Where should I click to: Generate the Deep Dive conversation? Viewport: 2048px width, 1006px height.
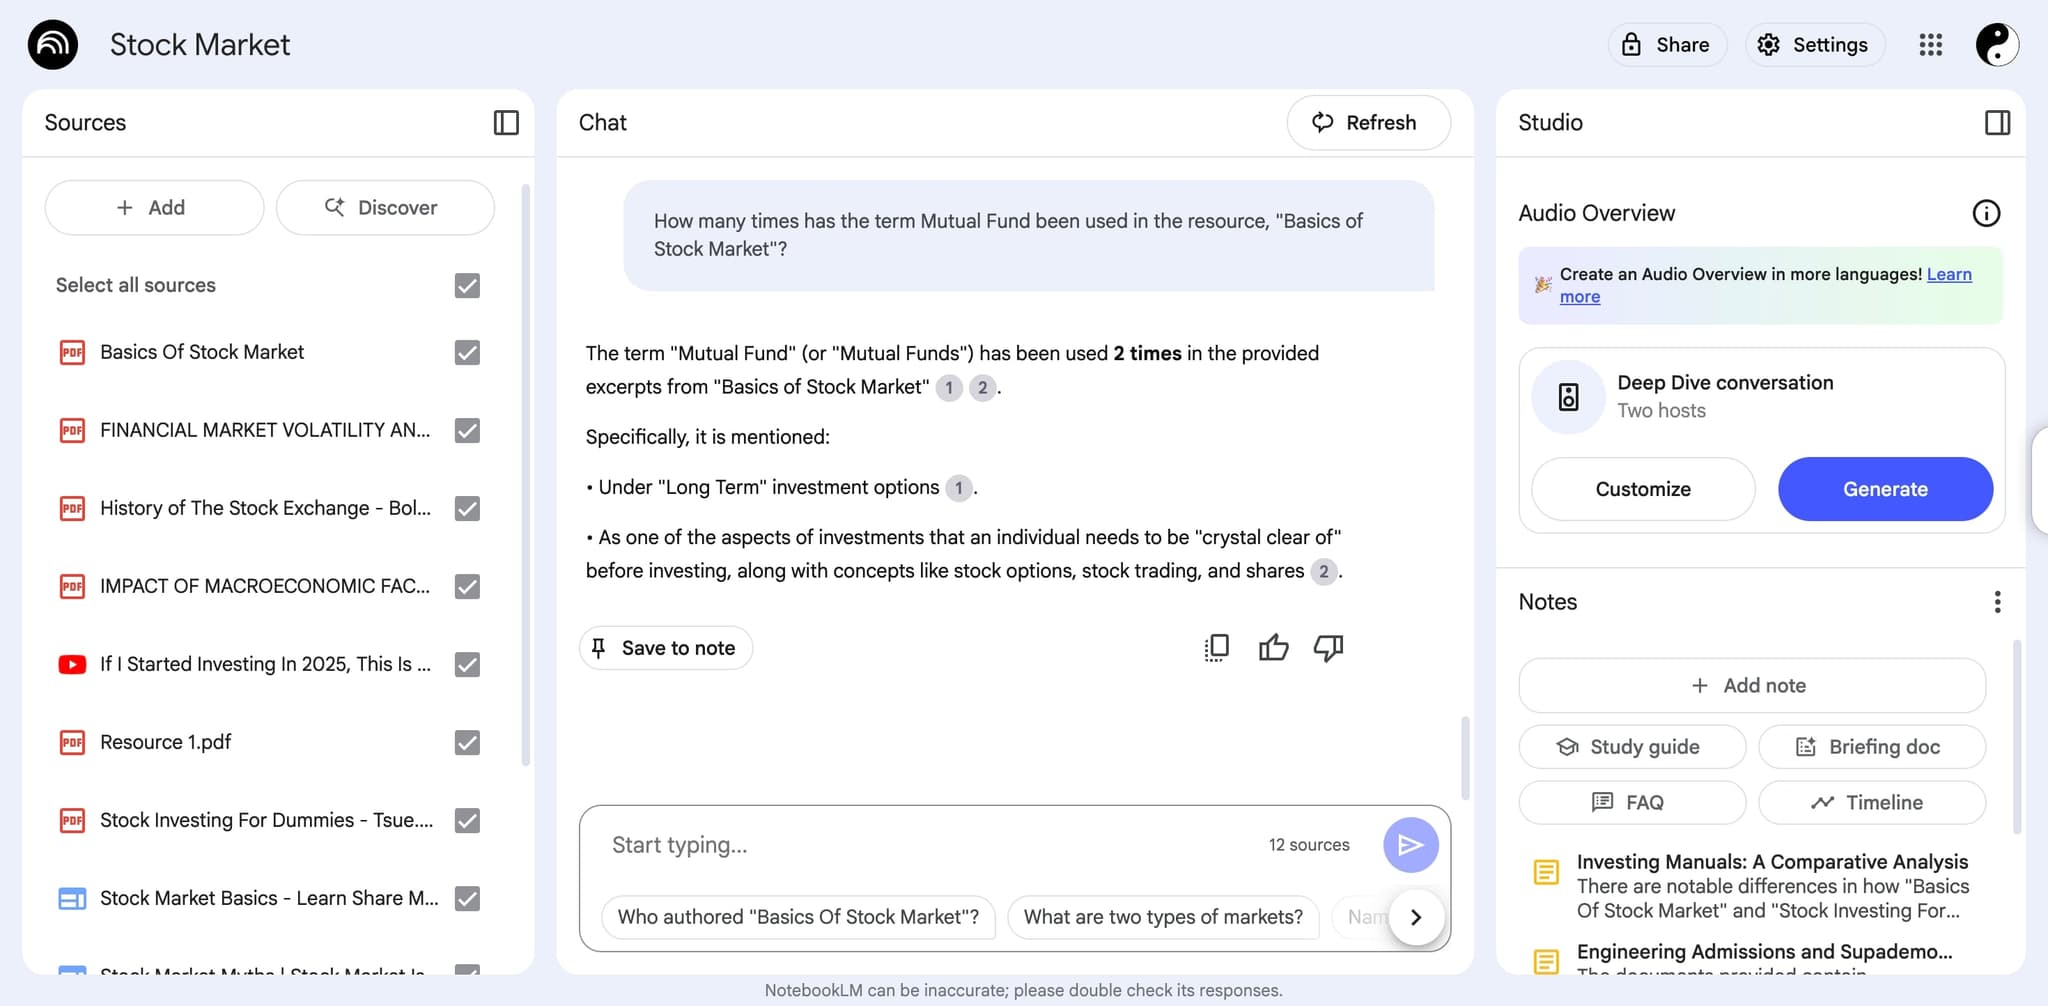click(1884, 489)
